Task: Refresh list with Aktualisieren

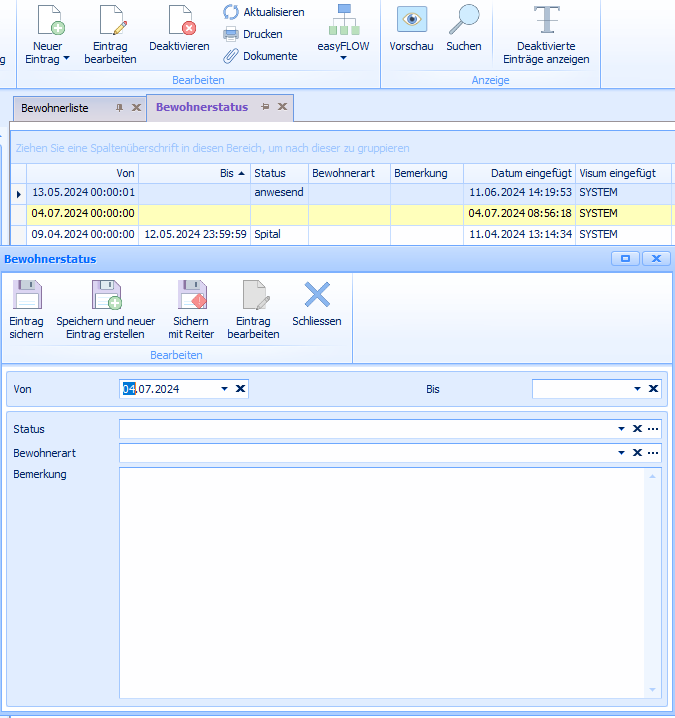Action: click(x=264, y=12)
